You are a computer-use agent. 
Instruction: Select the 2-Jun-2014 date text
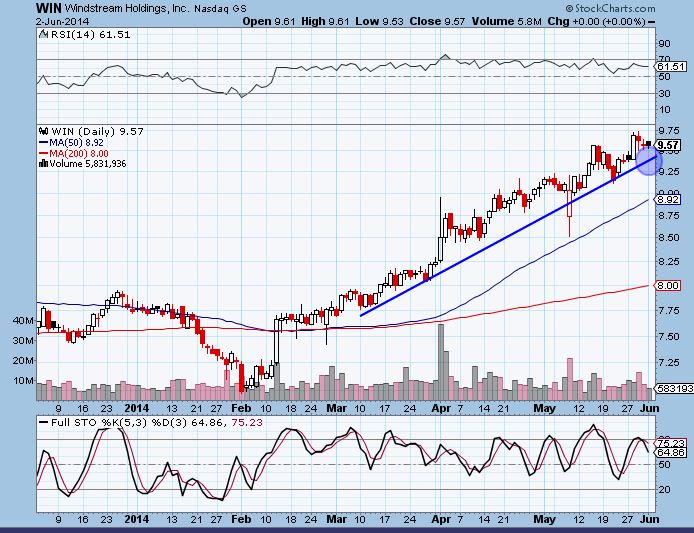62,21
